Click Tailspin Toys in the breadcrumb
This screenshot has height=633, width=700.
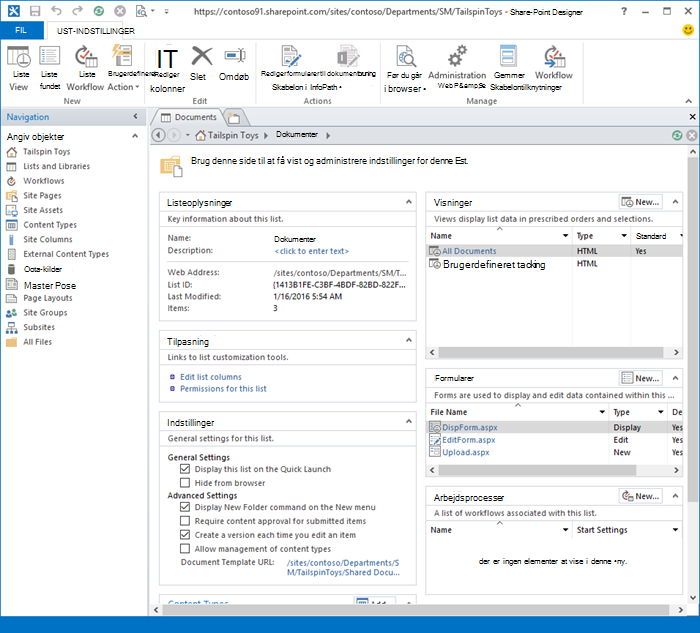click(233, 135)
